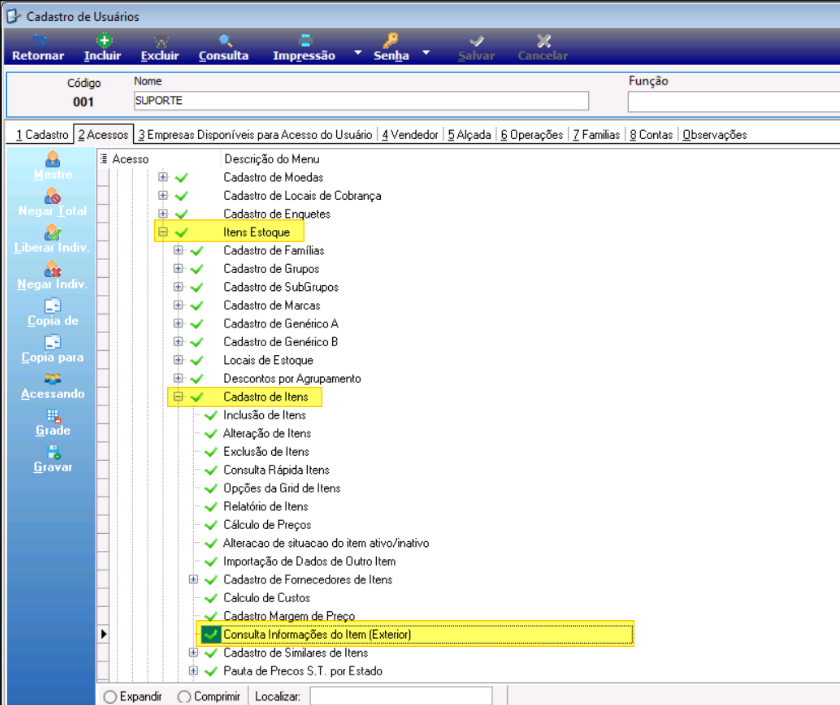The width and height of the screenshot is (840, 705).
Task: Click the Descrição do Menu column header
Action: coord(272,159)
